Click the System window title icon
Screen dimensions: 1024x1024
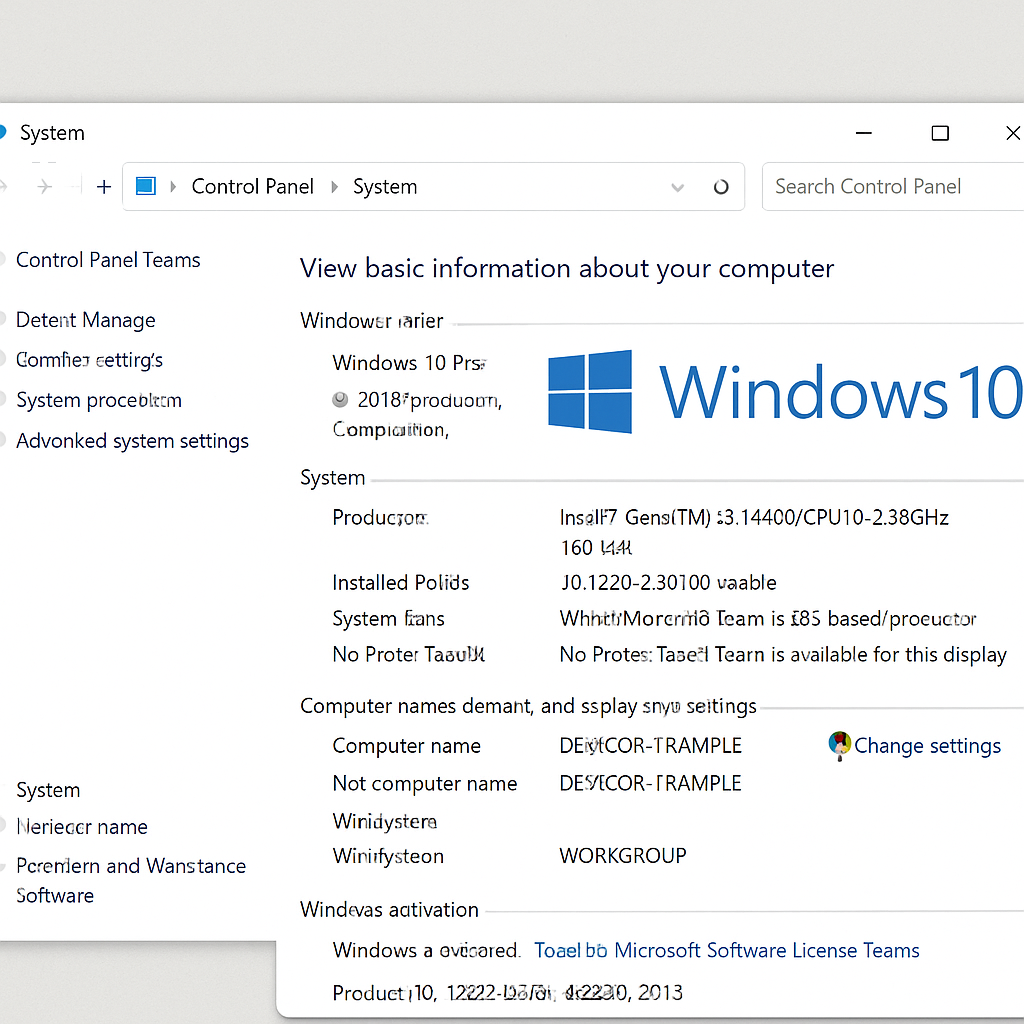click(x=2, y=133)
